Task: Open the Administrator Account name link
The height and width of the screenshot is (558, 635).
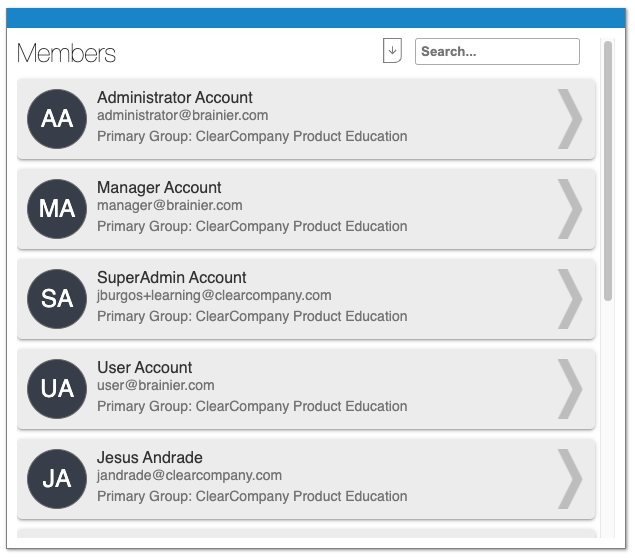Action: (175, 98)
